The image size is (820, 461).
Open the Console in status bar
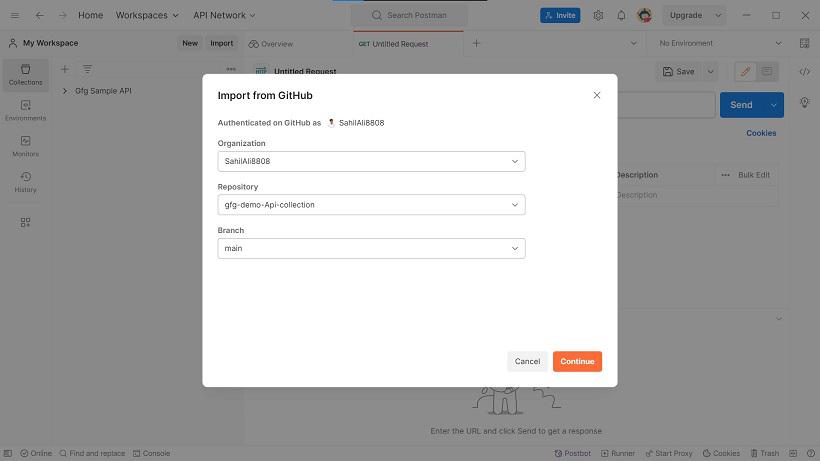coord(152,453)
